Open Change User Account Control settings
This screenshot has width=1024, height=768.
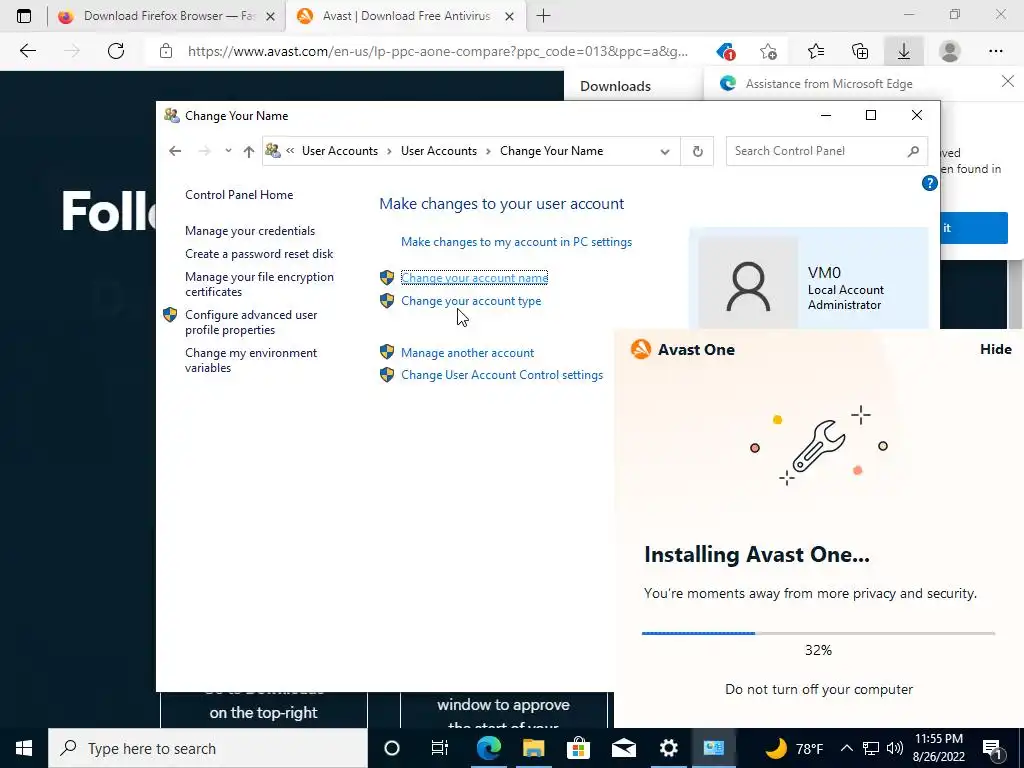[502, 375]
